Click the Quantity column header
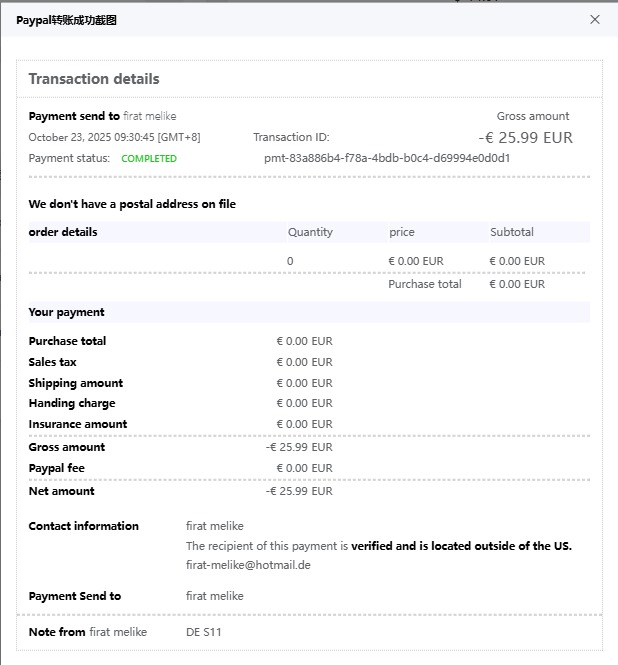The width and height of the screenshot is (618, 665). [310, 232]
